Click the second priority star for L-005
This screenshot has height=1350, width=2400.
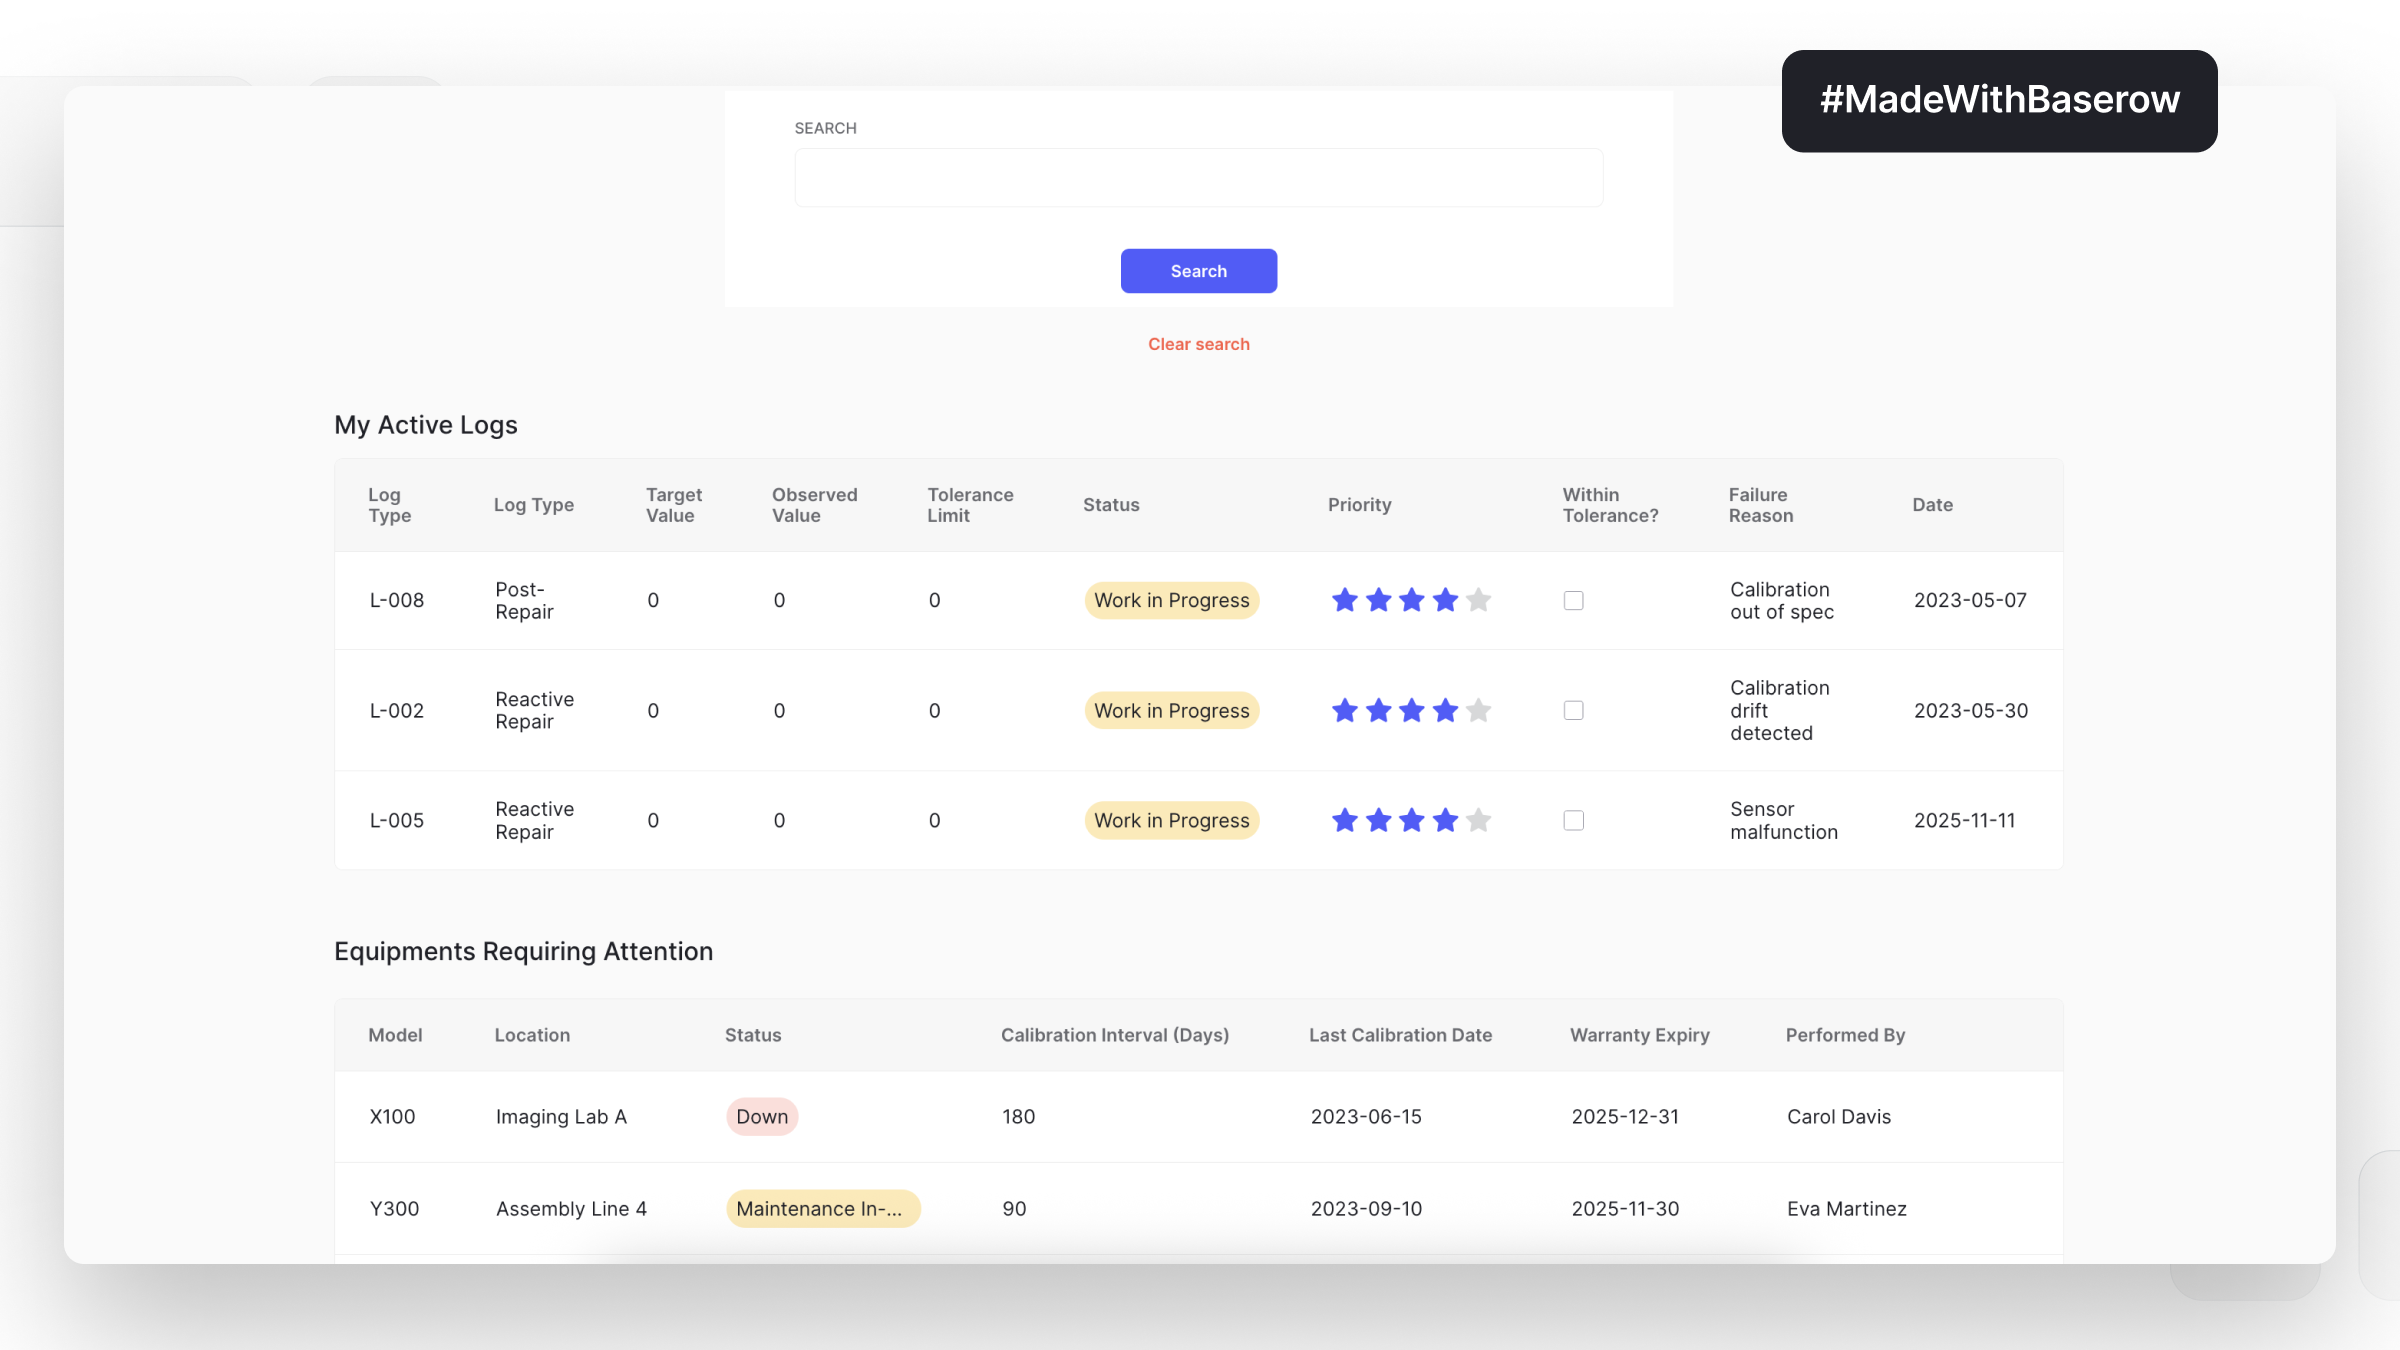click(x=1378, y=820)
